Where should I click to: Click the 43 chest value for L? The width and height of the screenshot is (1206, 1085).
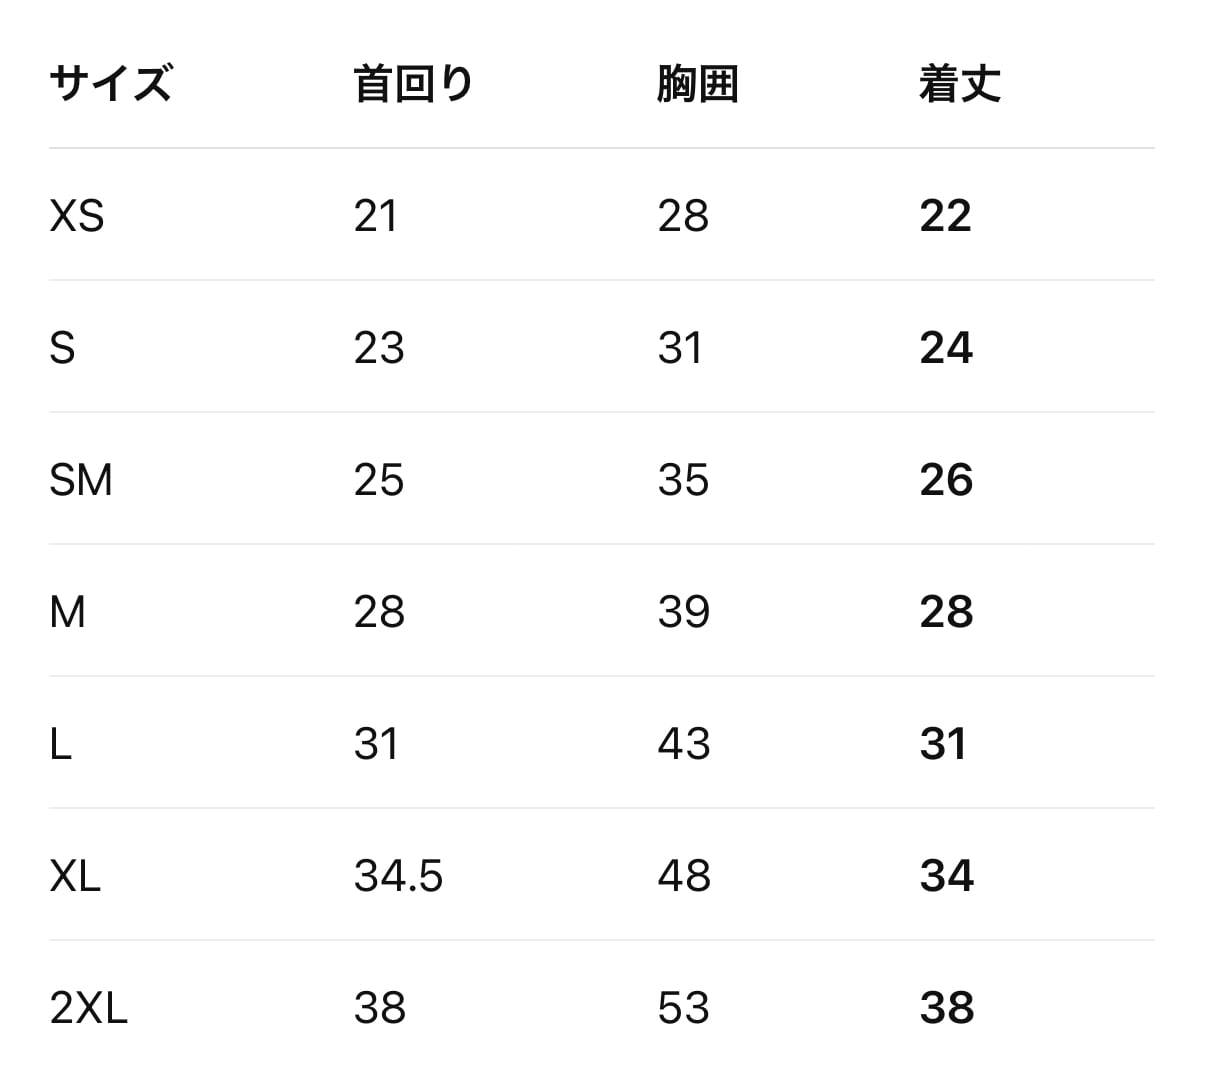pyautogui.click(x=684, y=744)
